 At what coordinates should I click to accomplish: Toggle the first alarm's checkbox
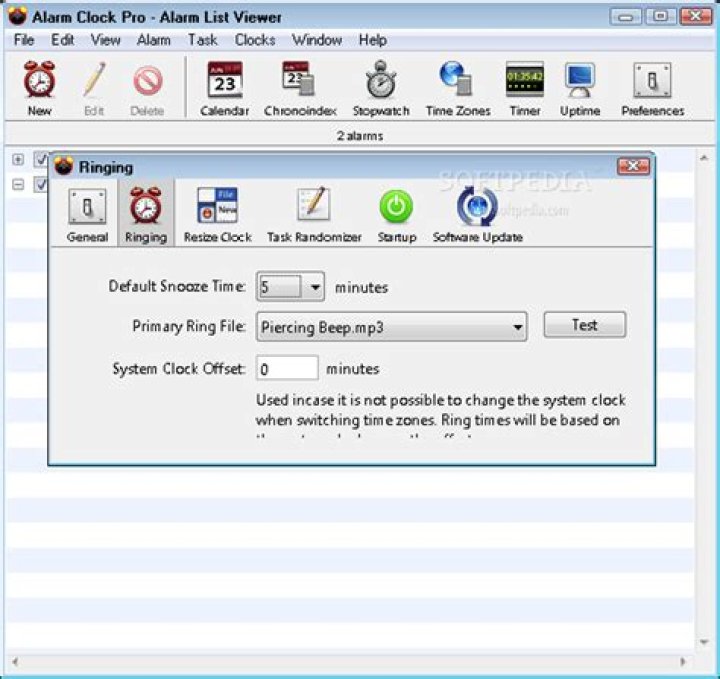click(40, 160)
